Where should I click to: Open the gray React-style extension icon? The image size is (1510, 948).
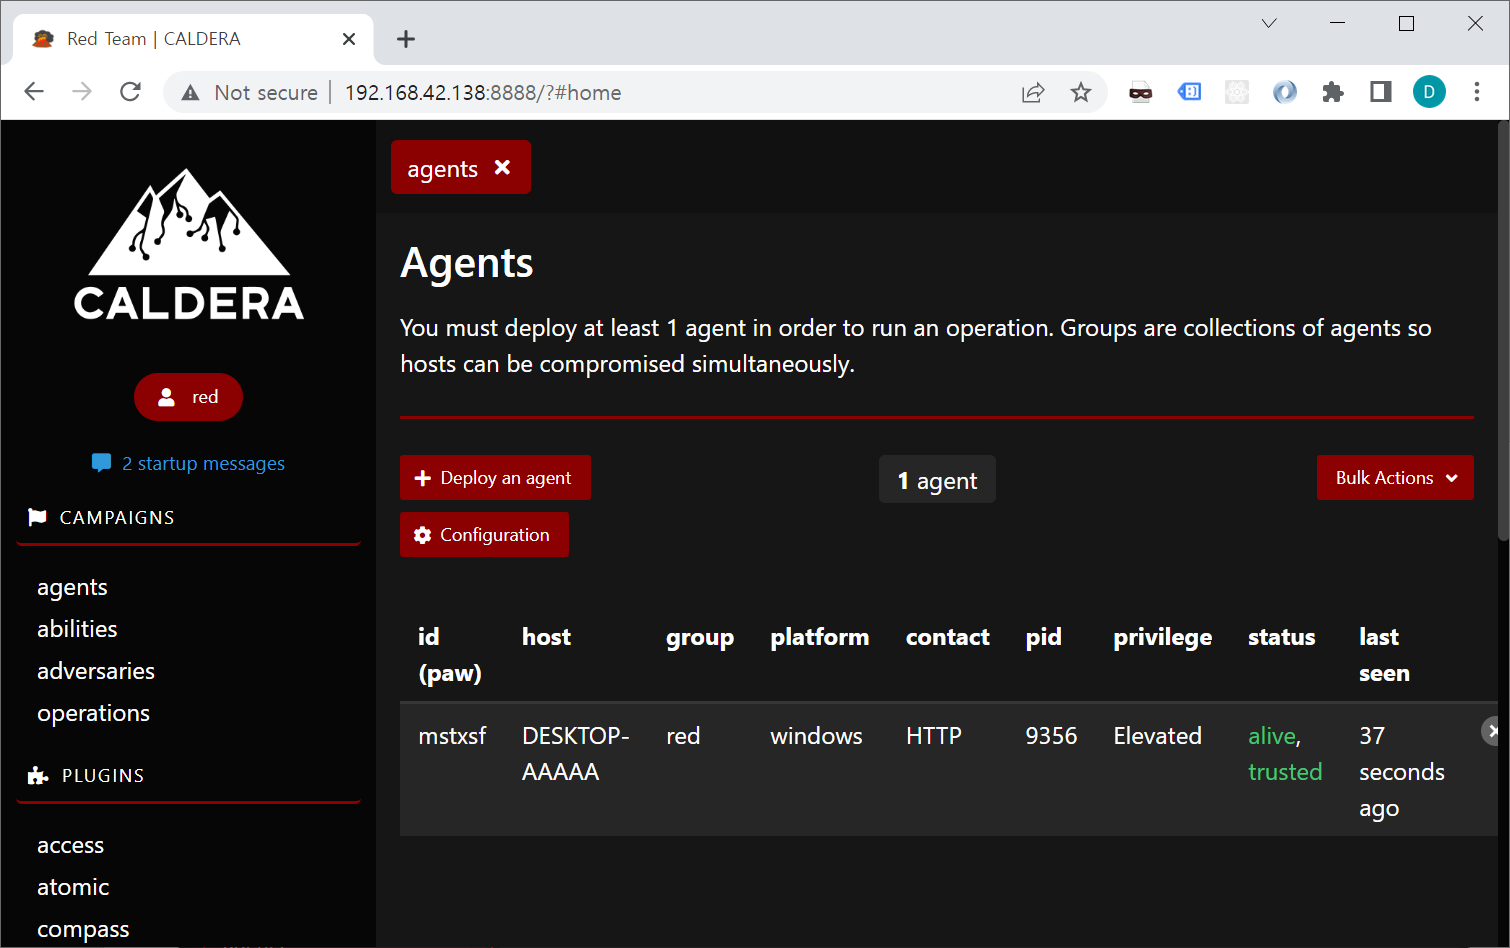[1237, 92]
